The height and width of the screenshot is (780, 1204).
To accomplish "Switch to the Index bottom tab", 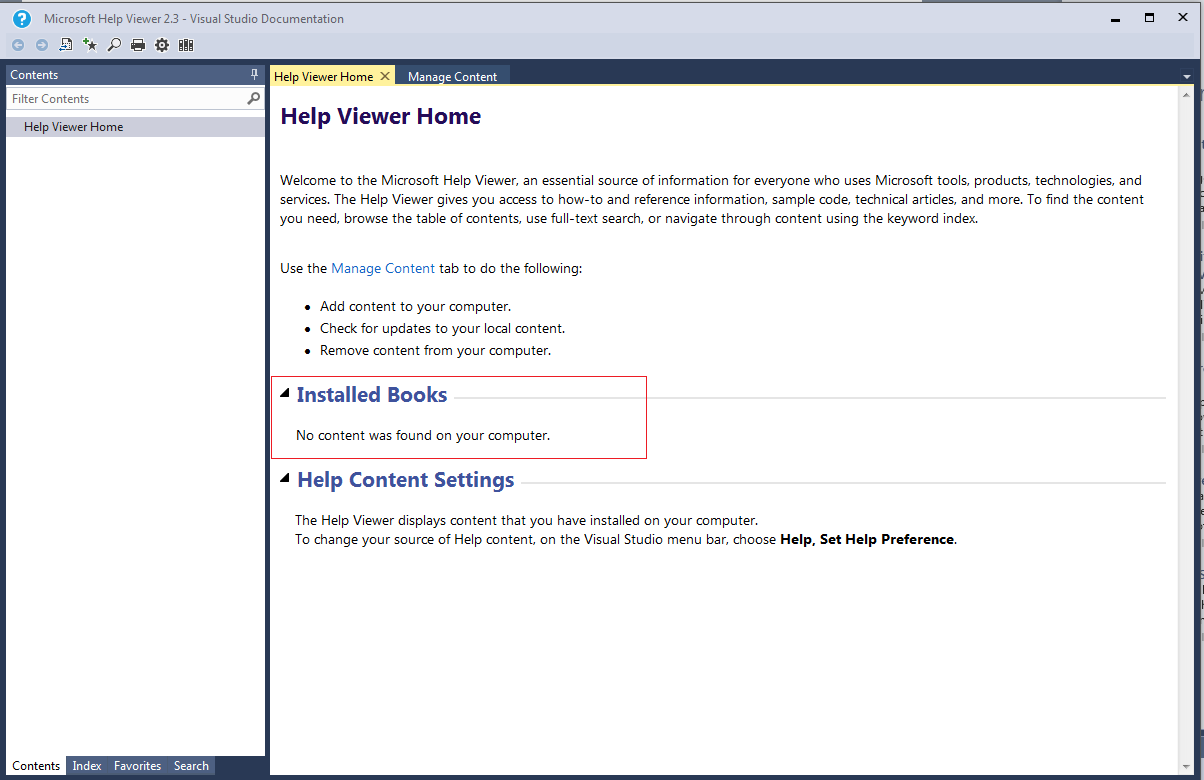I will coord(87,766).
